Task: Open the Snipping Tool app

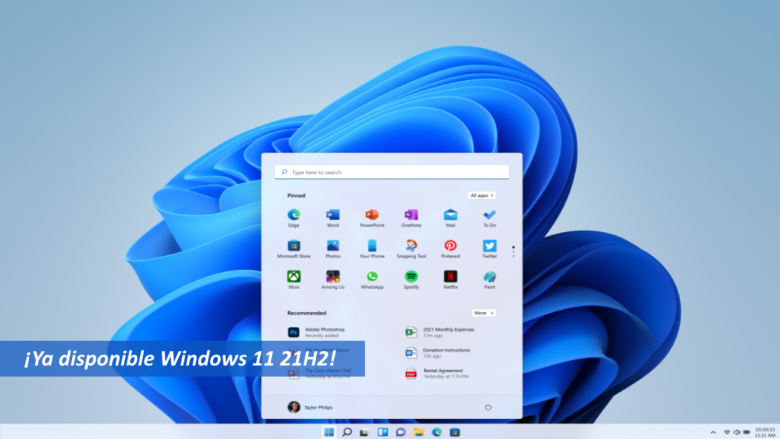Action: pos(411,247)
